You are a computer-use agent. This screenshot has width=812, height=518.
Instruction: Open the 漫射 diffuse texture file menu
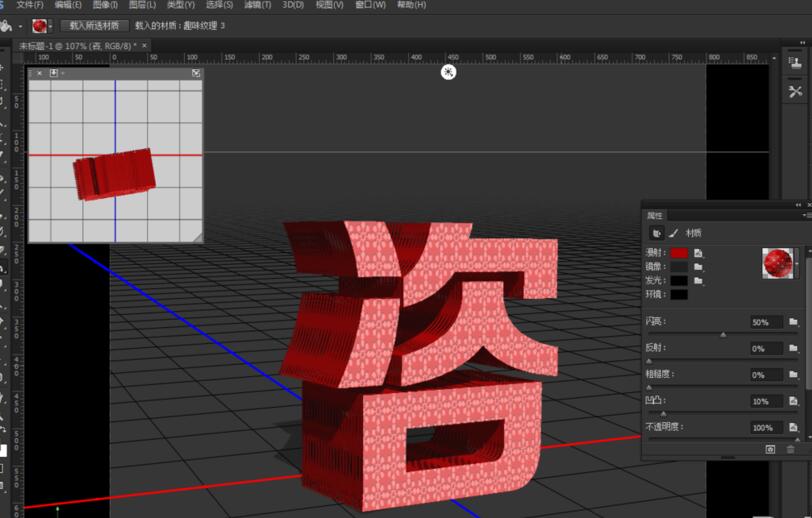click(x=699, y=253)
